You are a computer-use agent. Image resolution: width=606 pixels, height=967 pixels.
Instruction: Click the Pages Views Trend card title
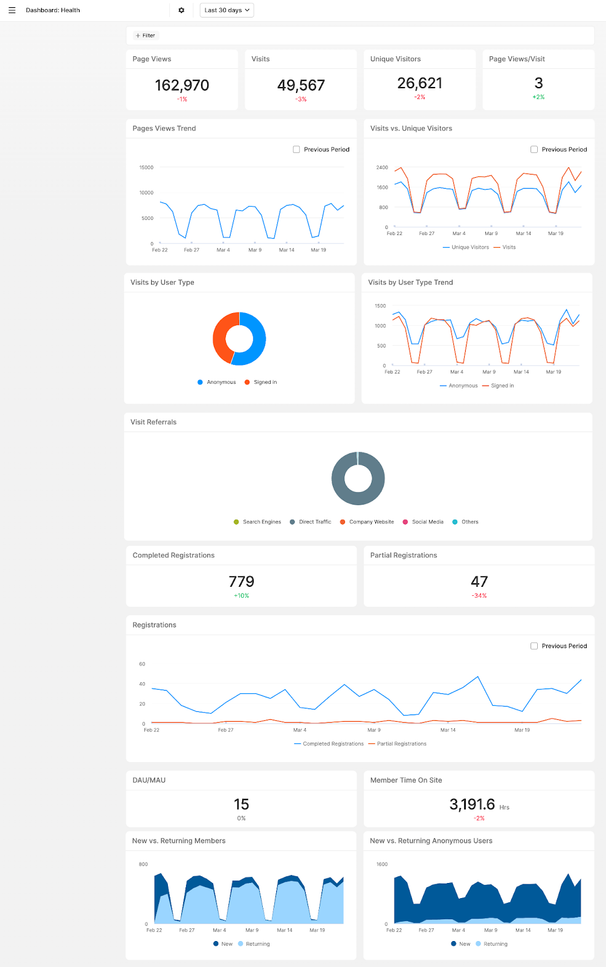pos(164,128)
